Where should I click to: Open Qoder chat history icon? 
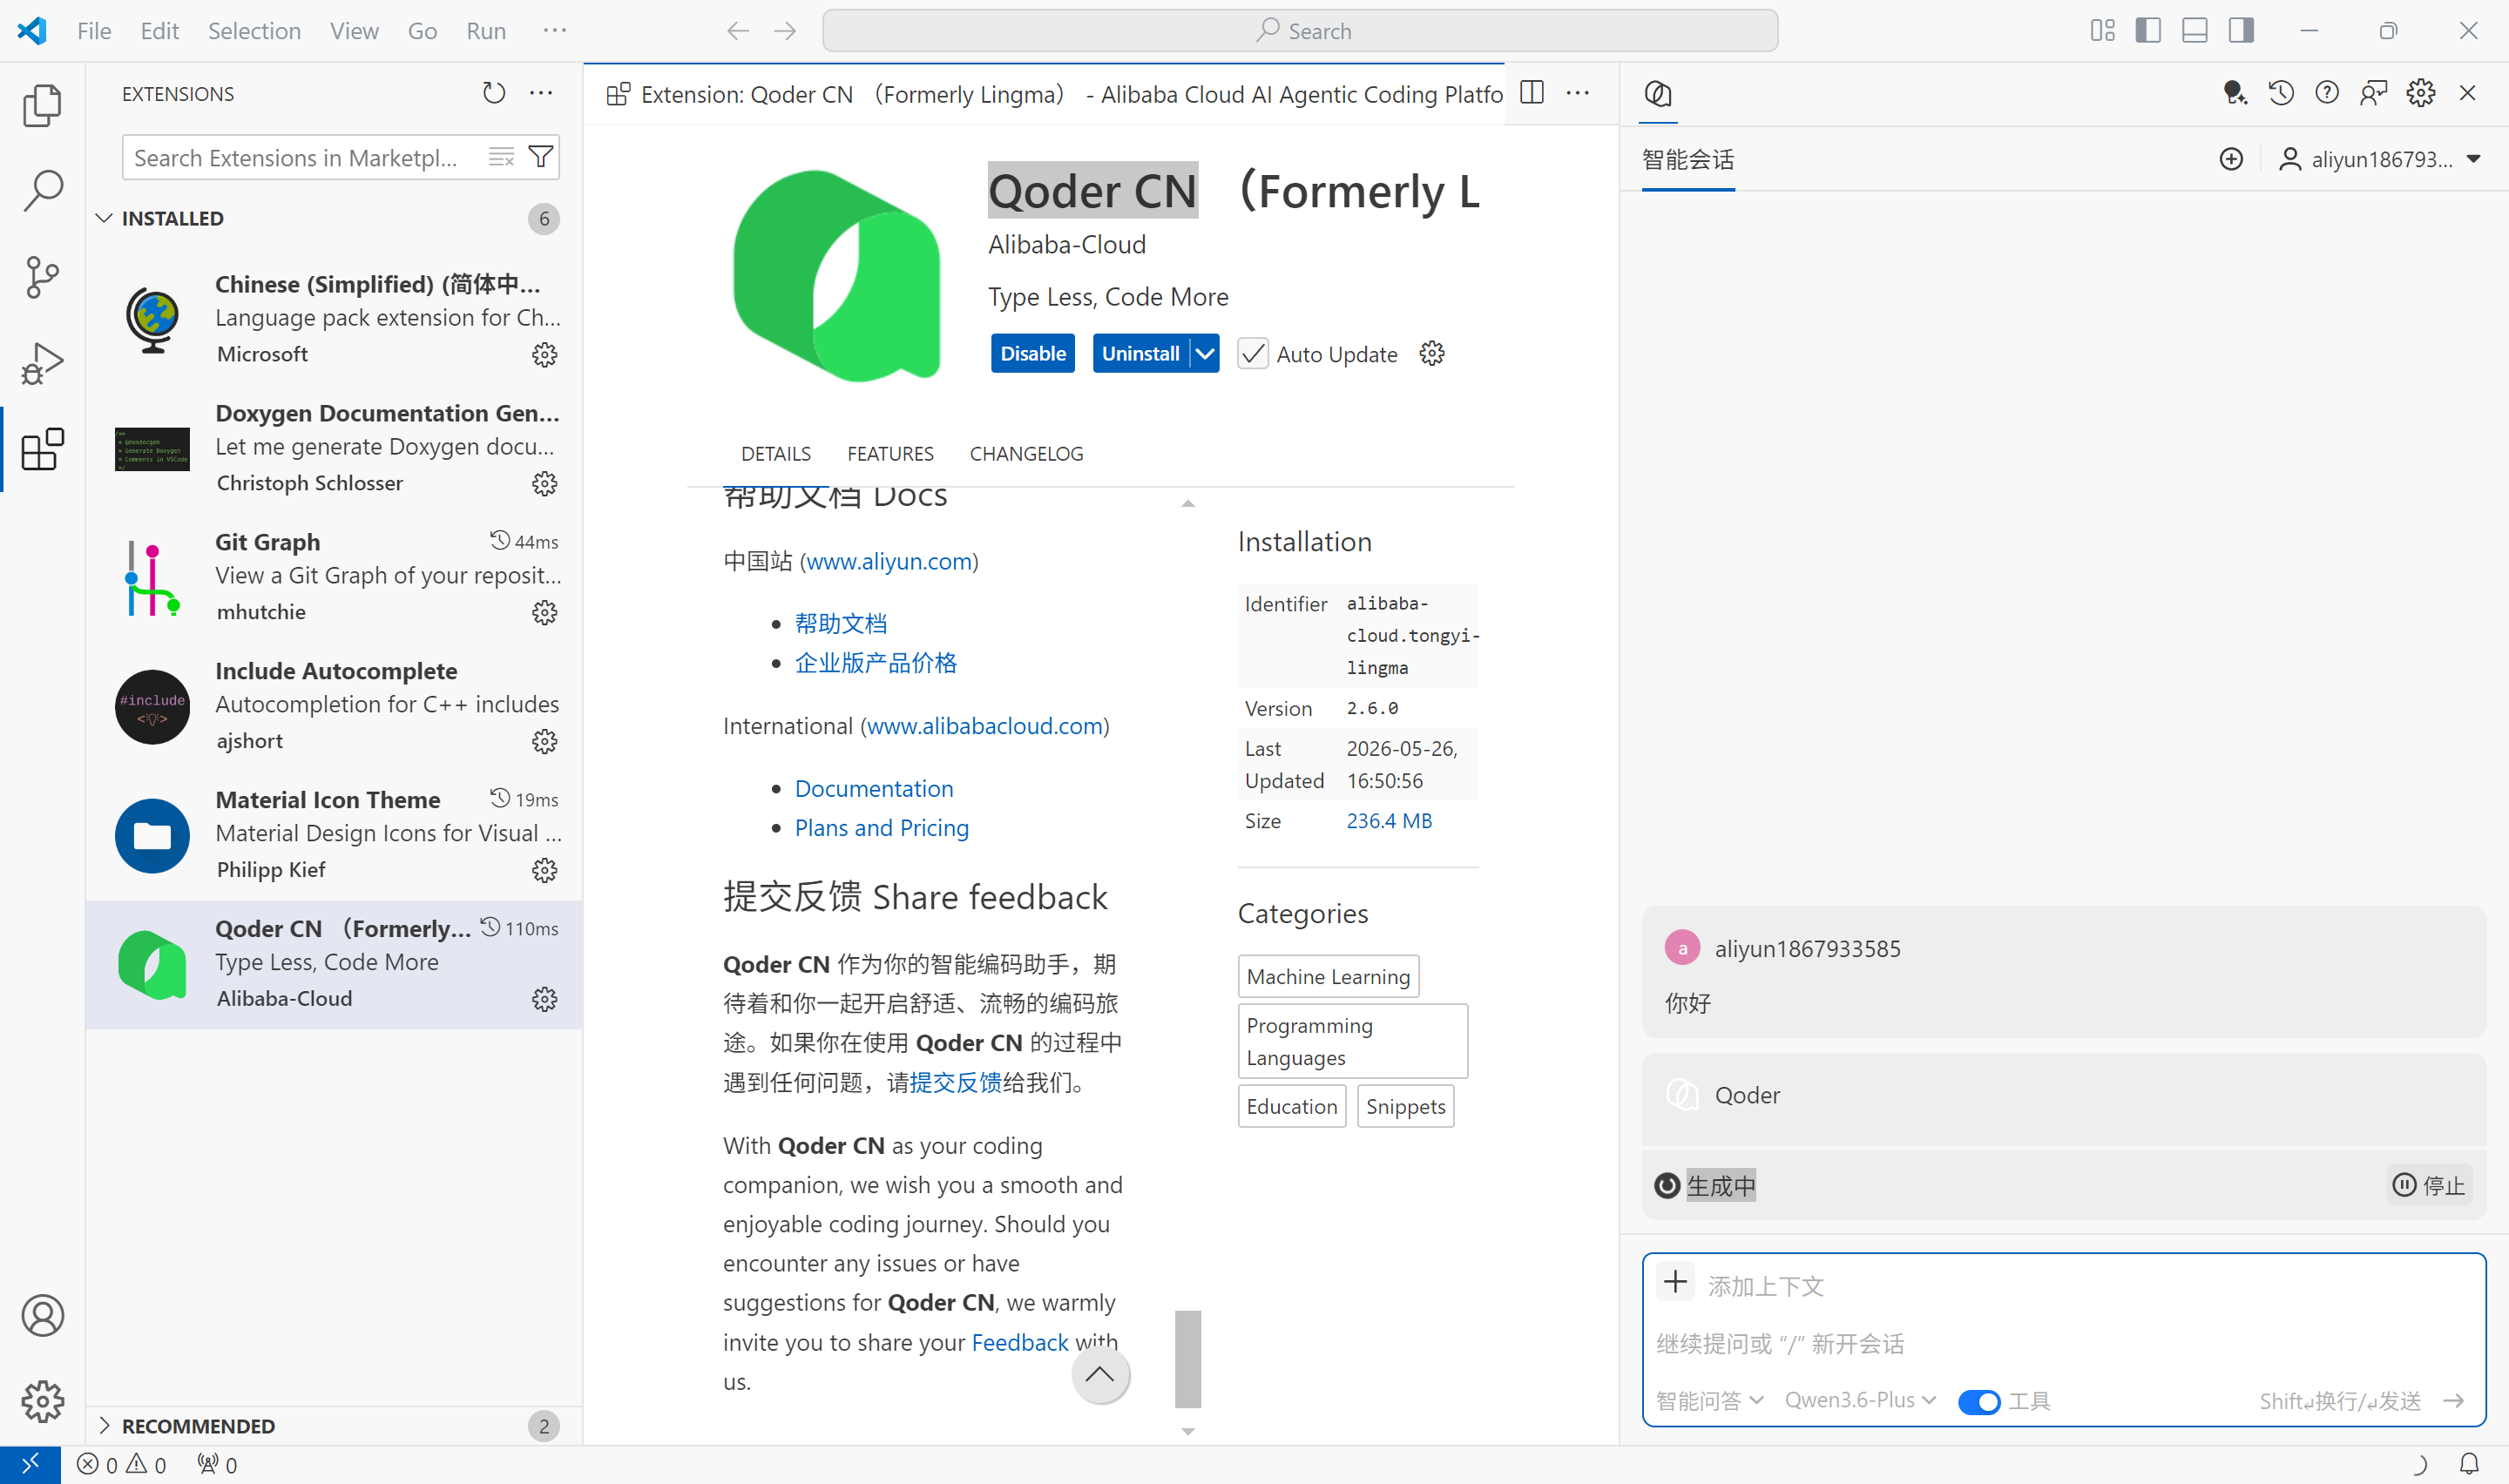(x=2281, y=93)
